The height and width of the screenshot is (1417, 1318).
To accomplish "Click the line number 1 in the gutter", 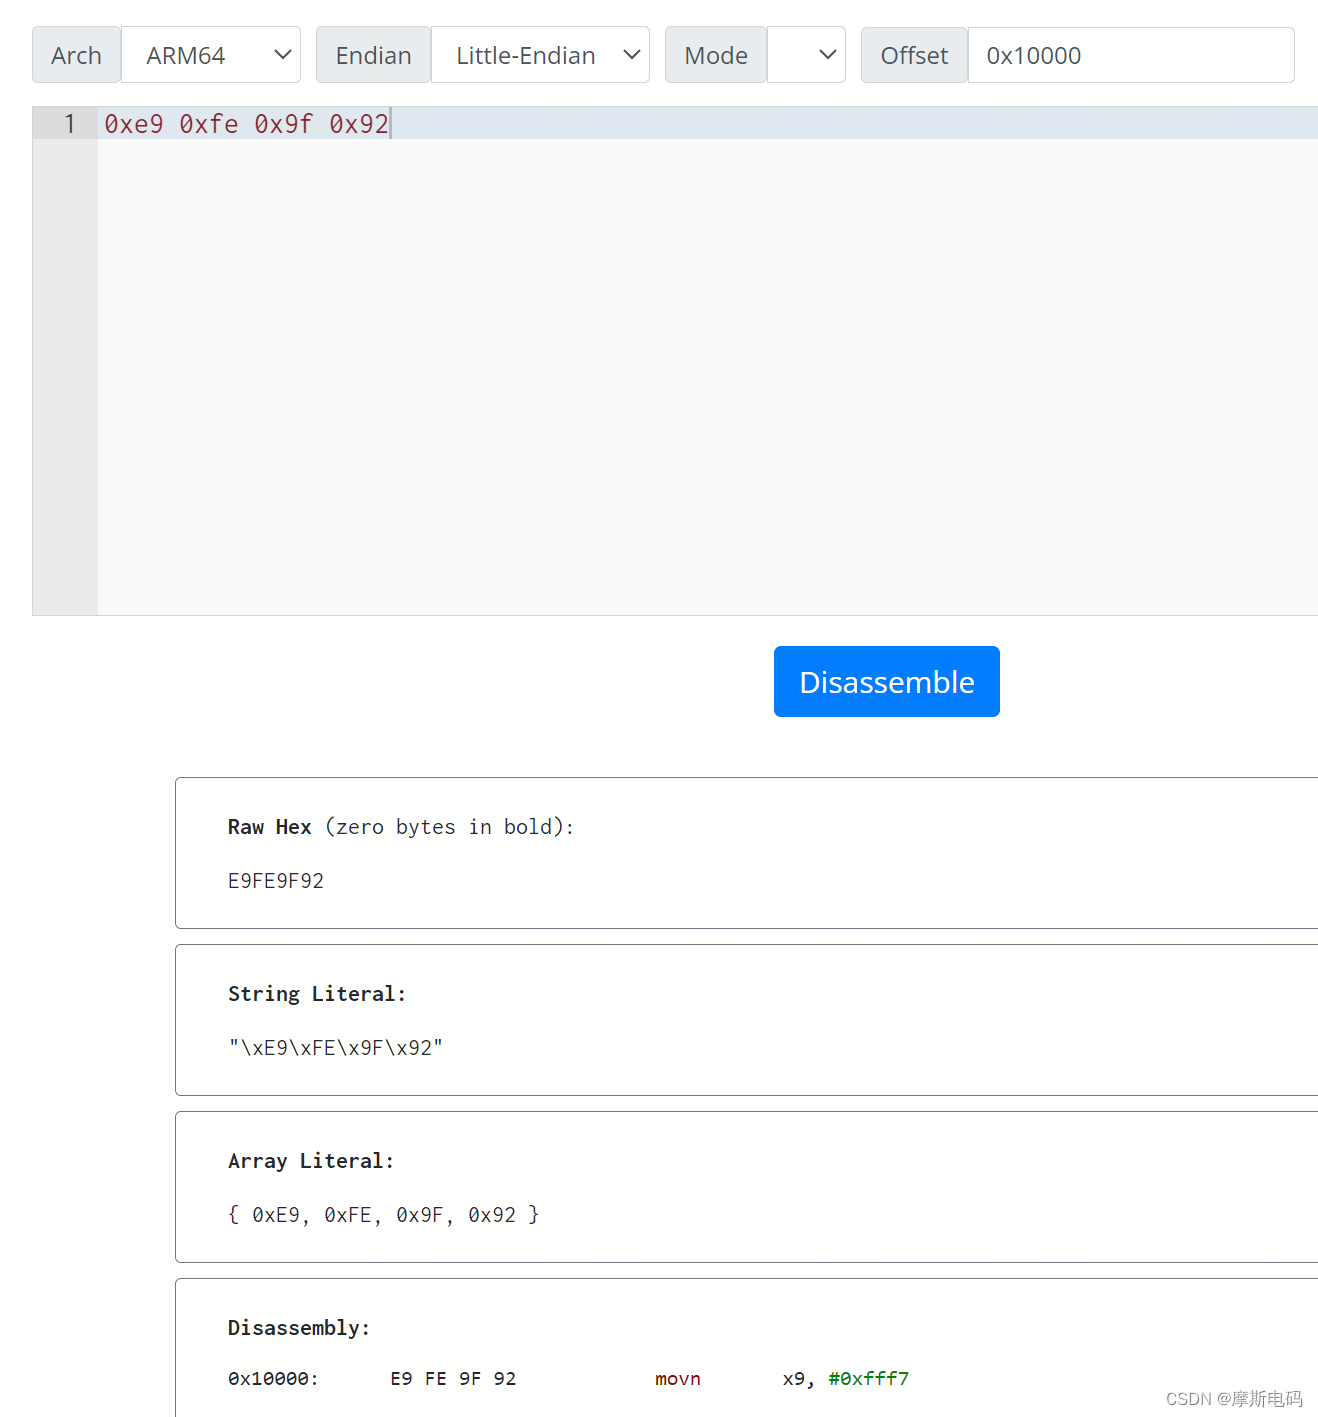I will (69, 124).
